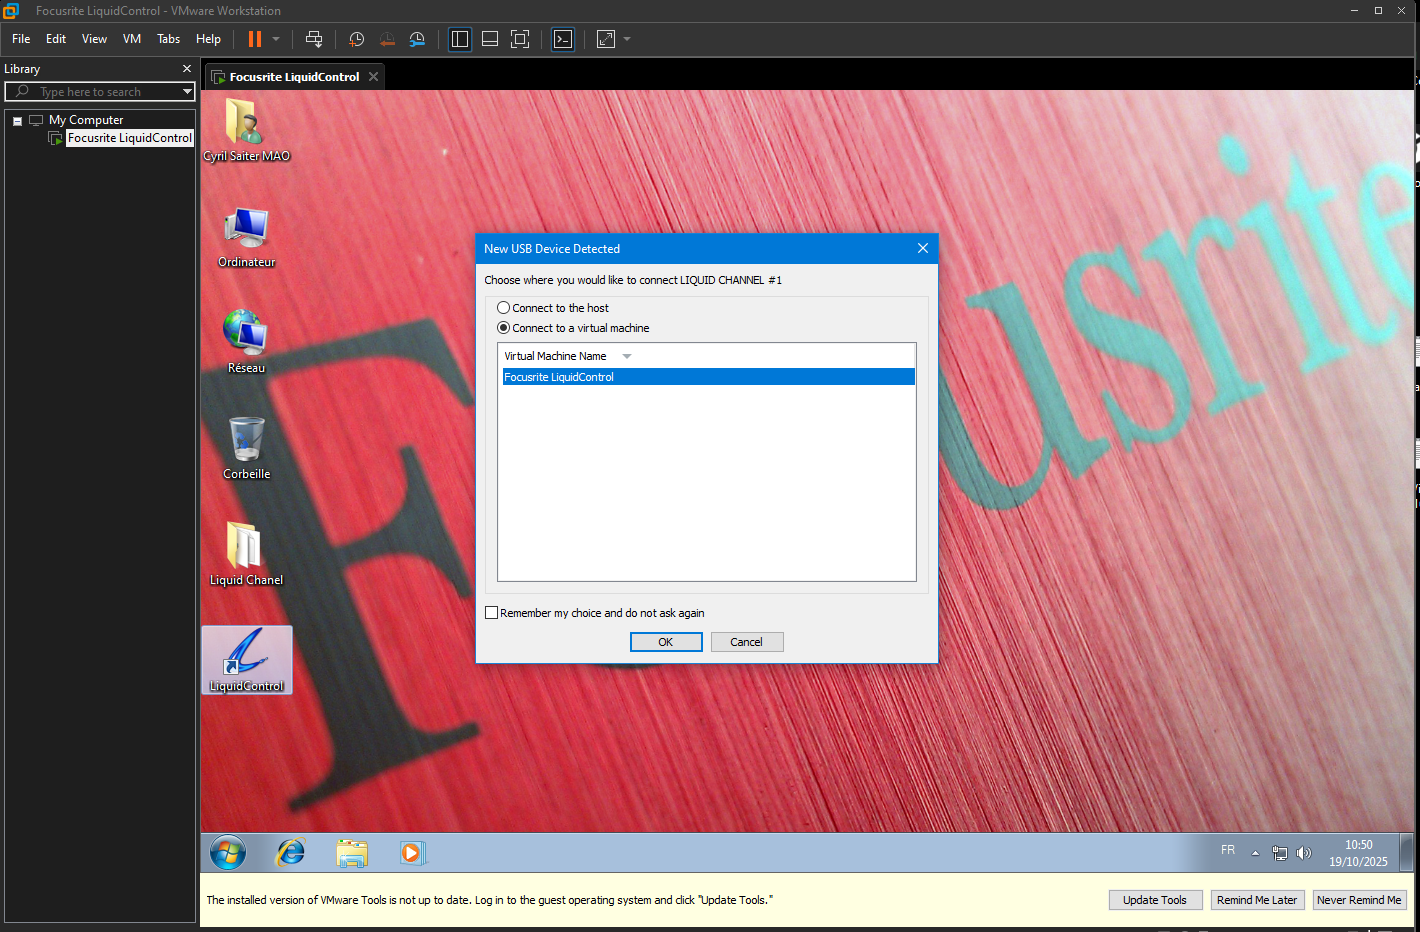Viewport: 1420px width, 932px height.
Task: Click the console view toolbar icon
Action: [x=563, y=39]
